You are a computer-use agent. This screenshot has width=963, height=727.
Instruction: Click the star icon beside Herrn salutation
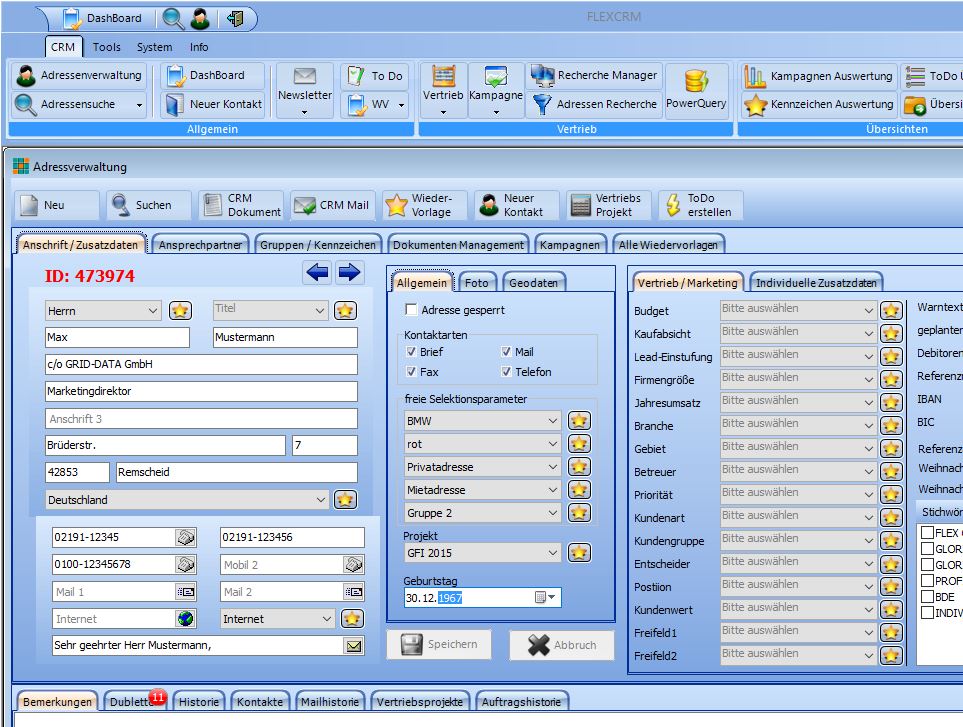[181, 311]
